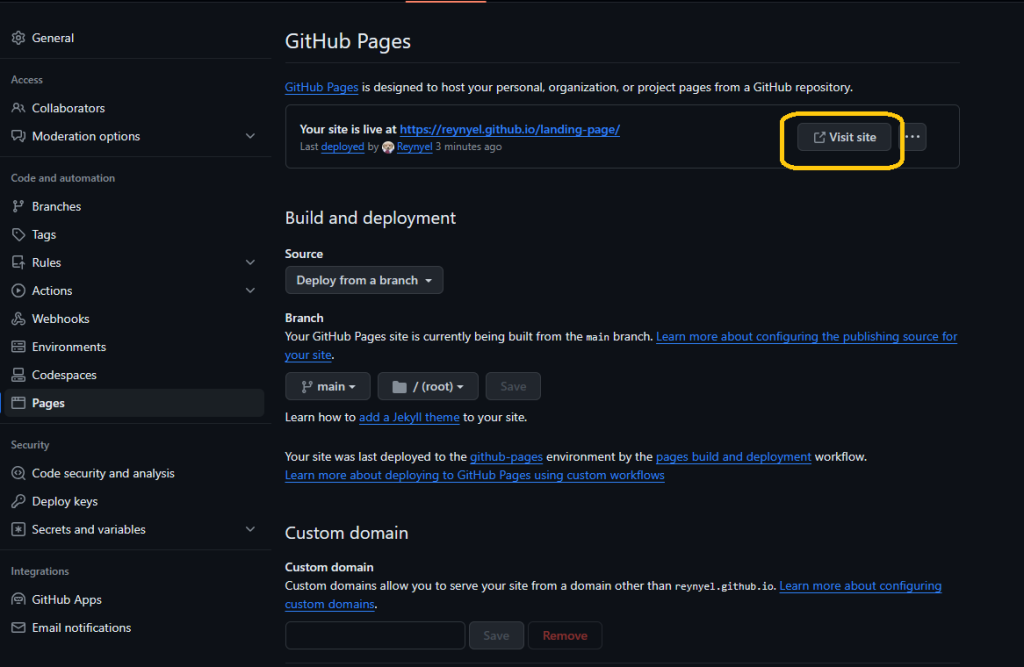Expand the Actions section chevron

(x=250, y=291)
